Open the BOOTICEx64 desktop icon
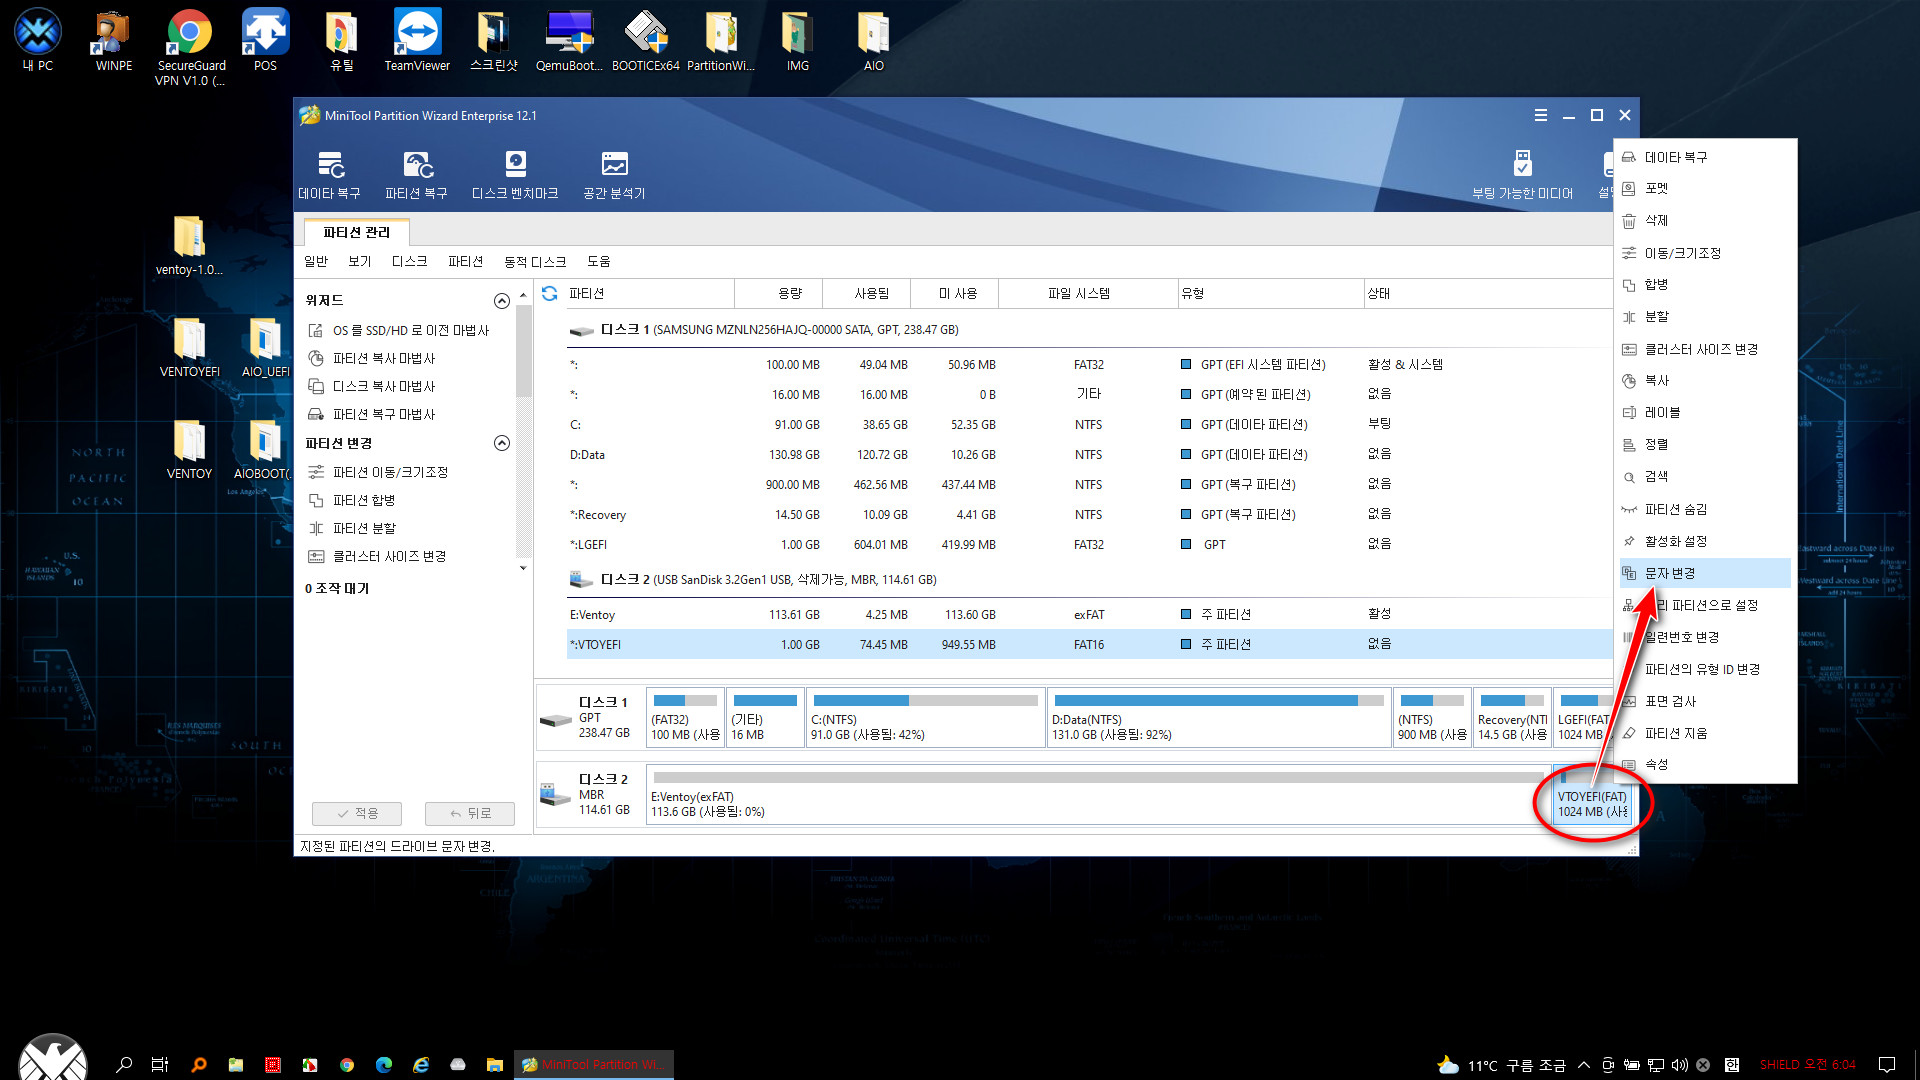This screenshot has height=1080, width=1920. [x=646, y=40]
